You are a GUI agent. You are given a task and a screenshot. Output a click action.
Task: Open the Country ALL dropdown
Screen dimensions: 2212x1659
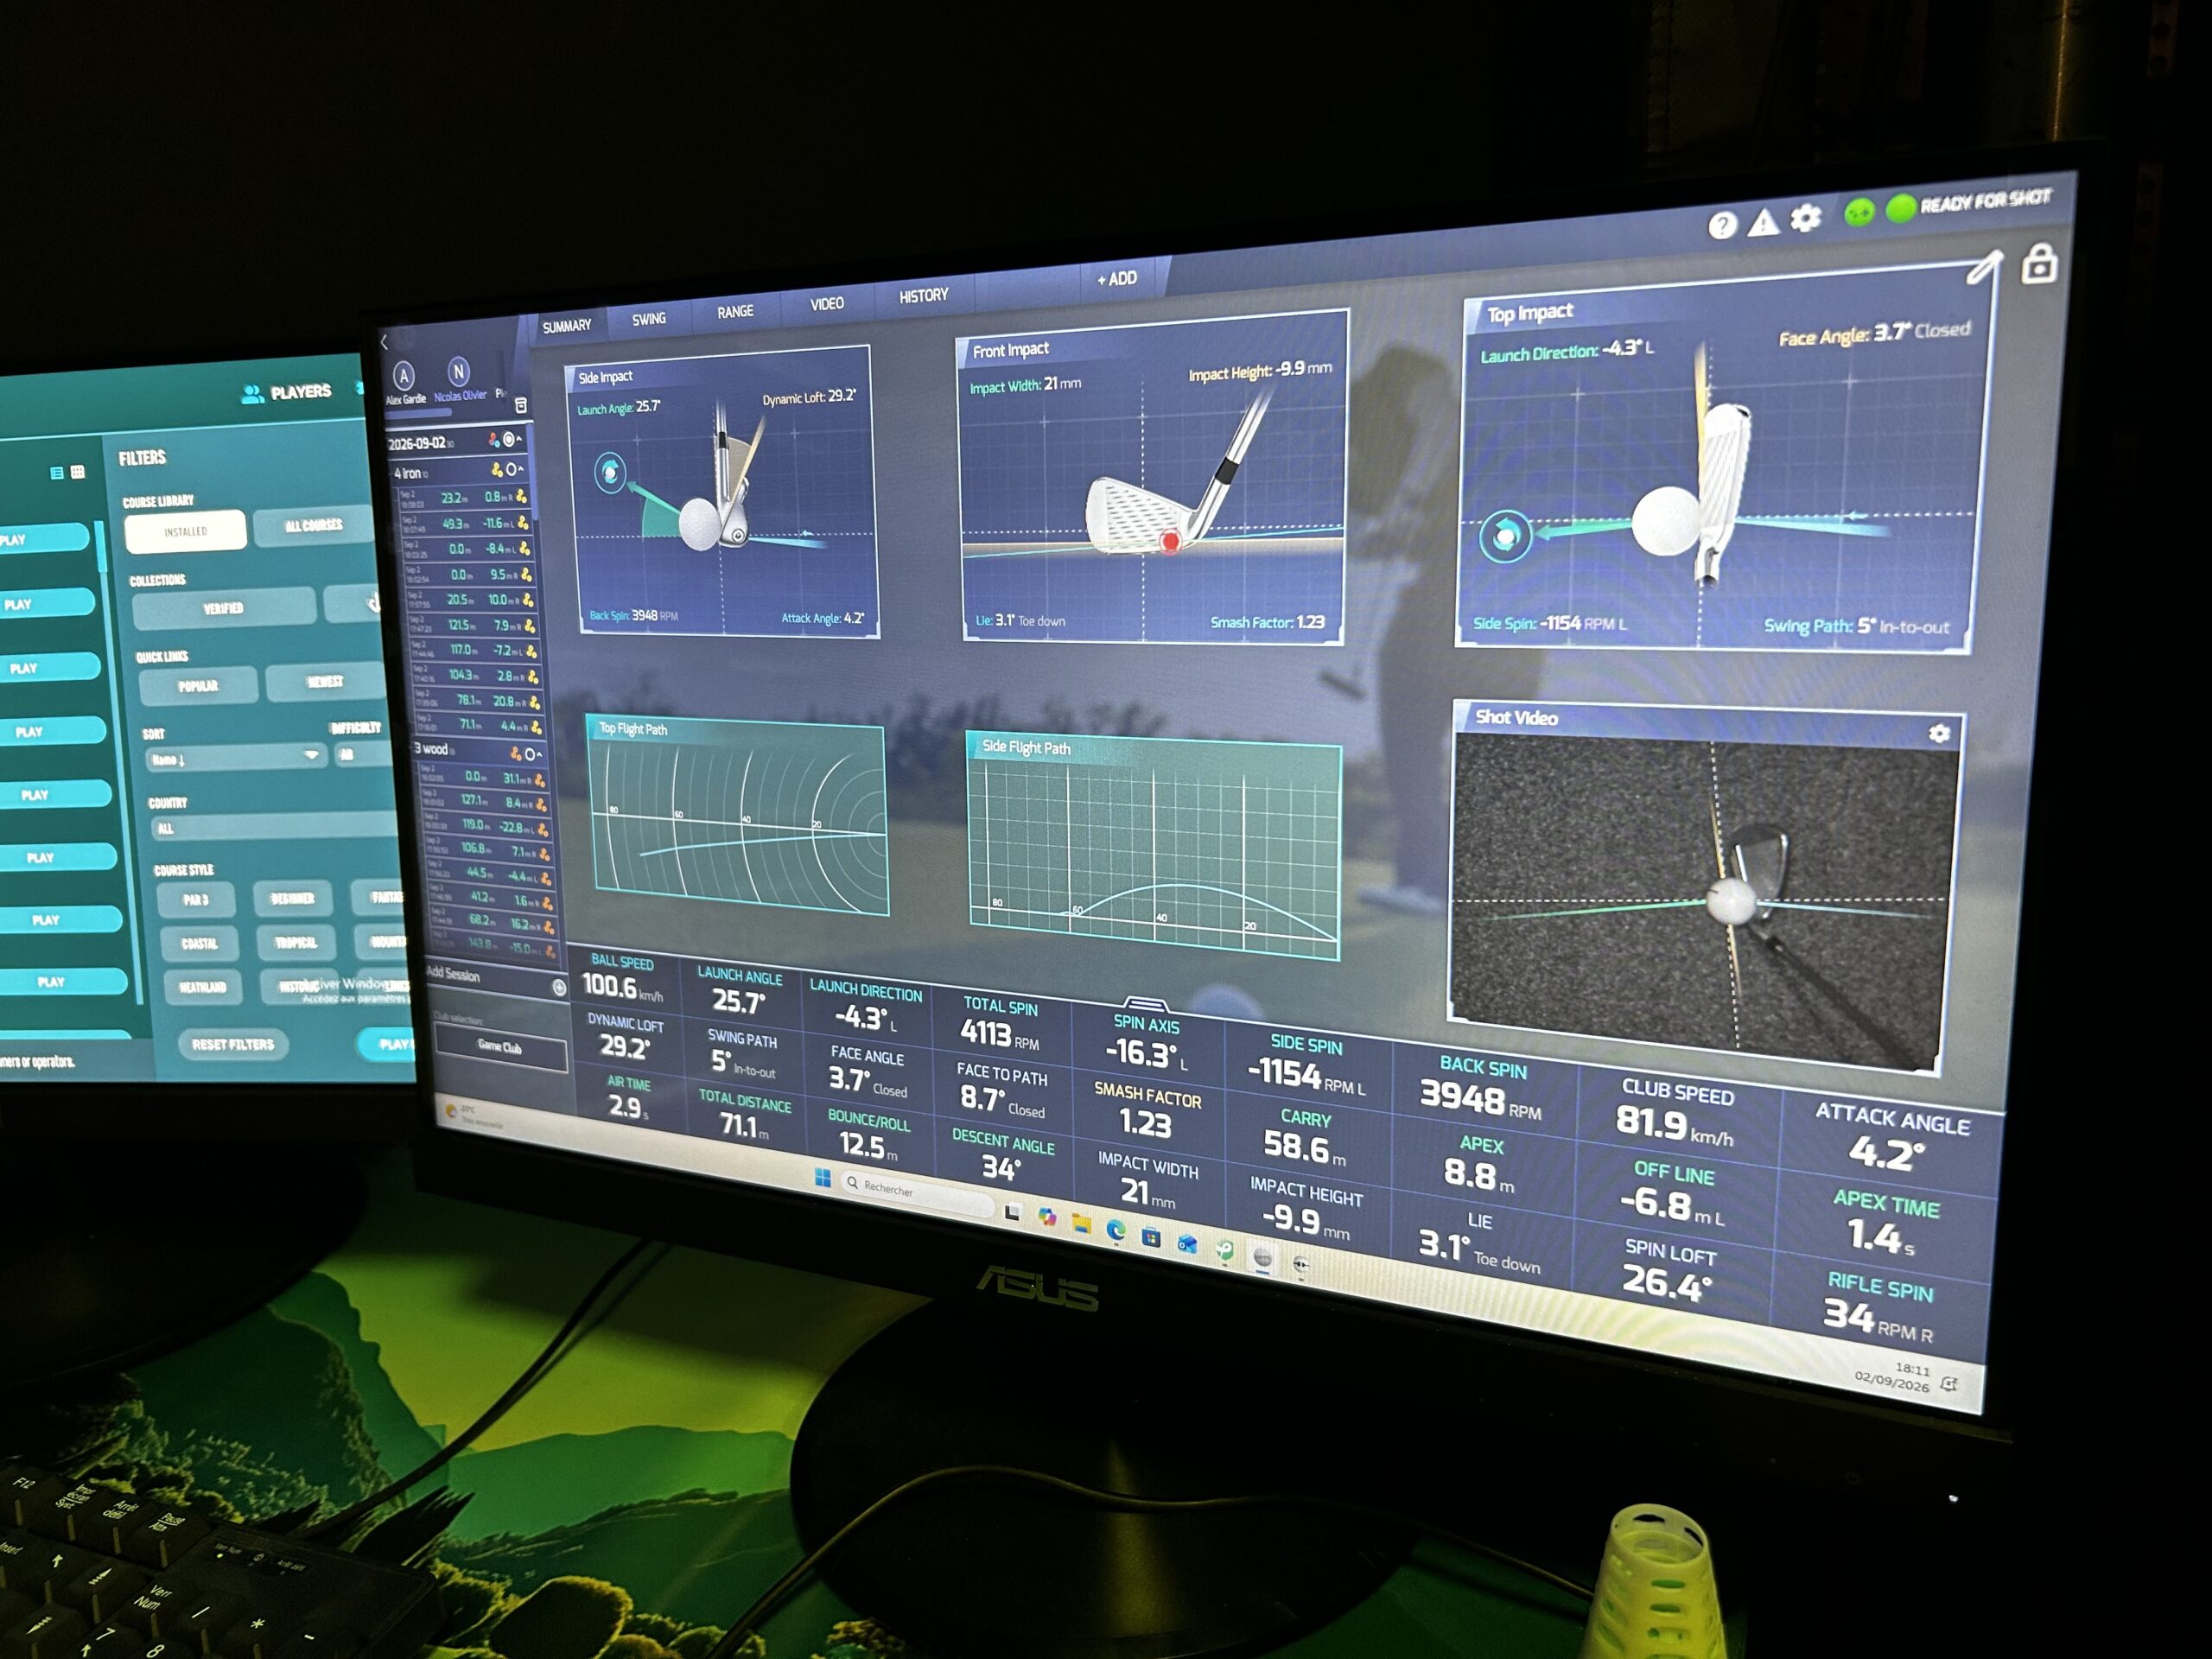[x=275, y=827]
